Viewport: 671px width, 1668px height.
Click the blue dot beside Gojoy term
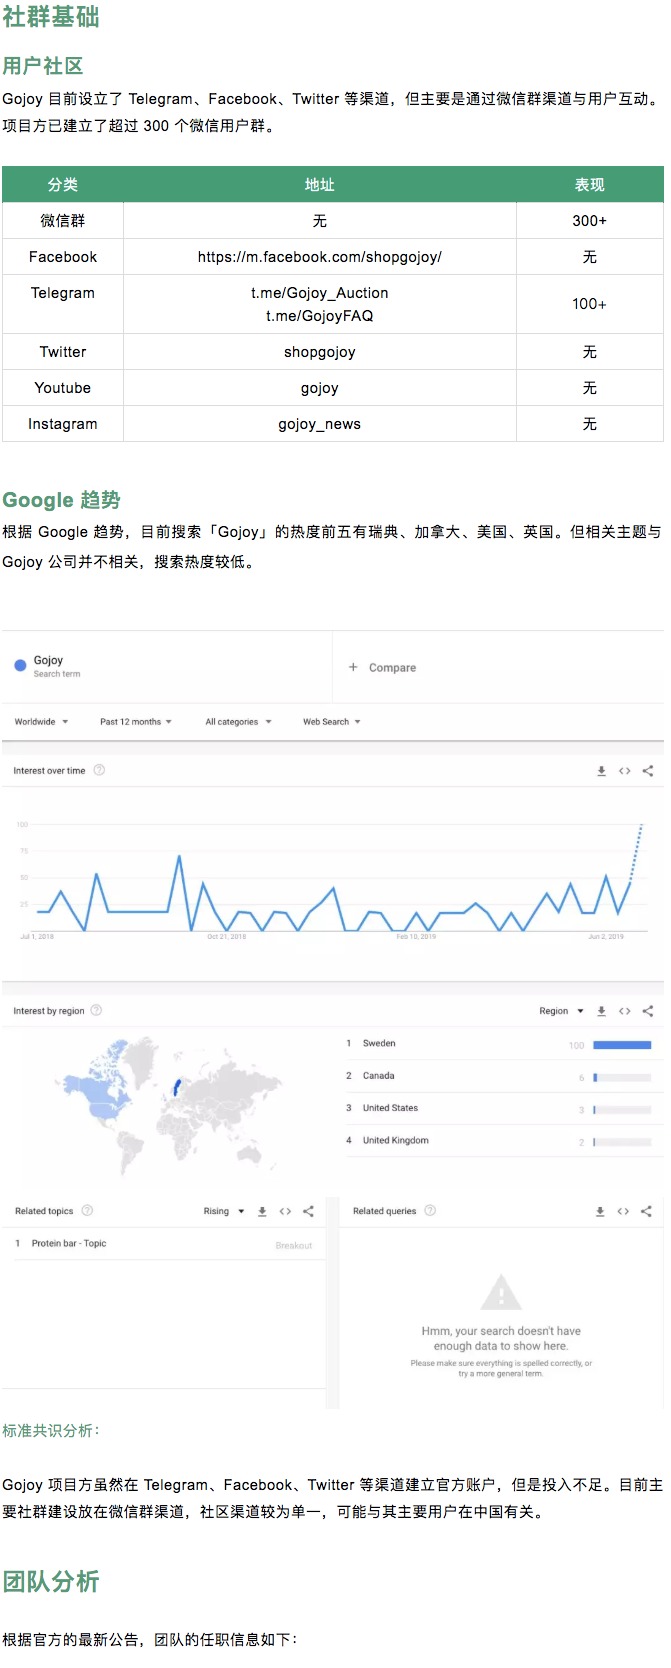coord(20,665)
